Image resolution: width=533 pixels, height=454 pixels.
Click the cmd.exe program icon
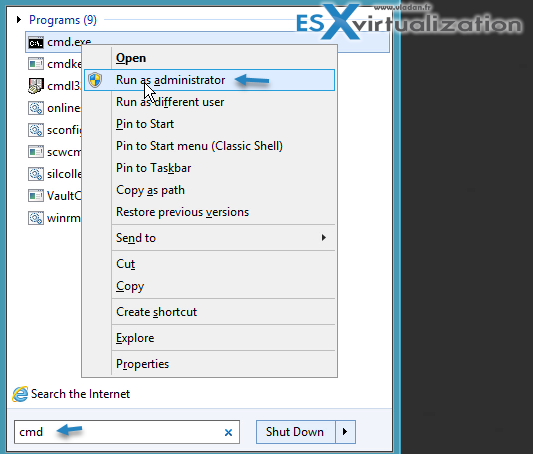pyautogui.click(x=36, y=43)
